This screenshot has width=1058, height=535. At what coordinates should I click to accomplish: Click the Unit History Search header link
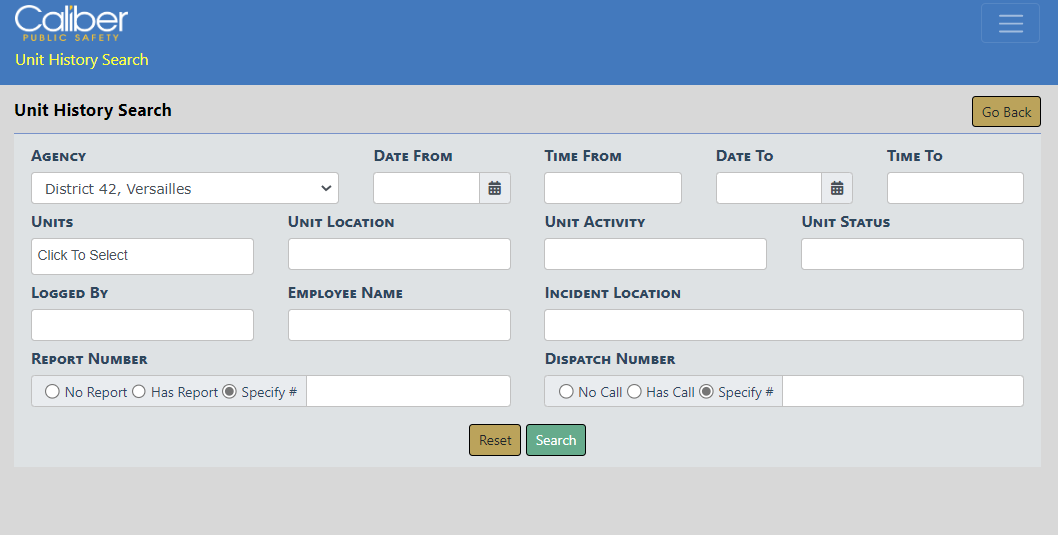(82, 60)
